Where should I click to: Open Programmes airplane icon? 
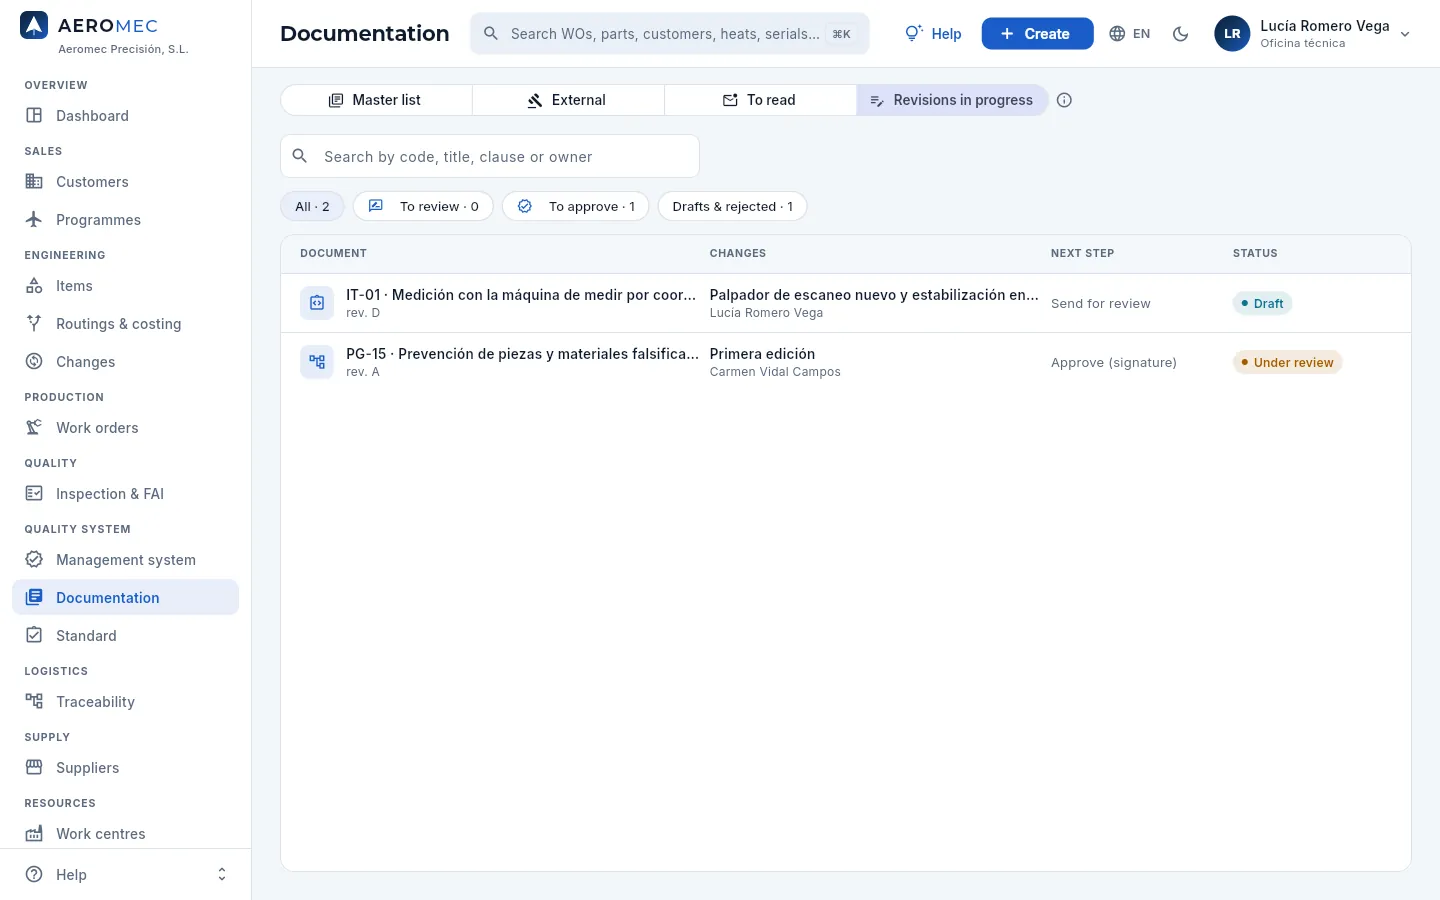34,220
